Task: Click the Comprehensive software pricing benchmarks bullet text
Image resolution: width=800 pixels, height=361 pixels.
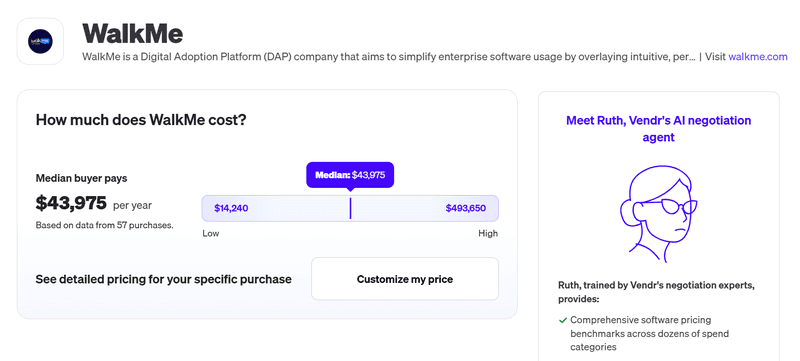Action: click(649, 333)
